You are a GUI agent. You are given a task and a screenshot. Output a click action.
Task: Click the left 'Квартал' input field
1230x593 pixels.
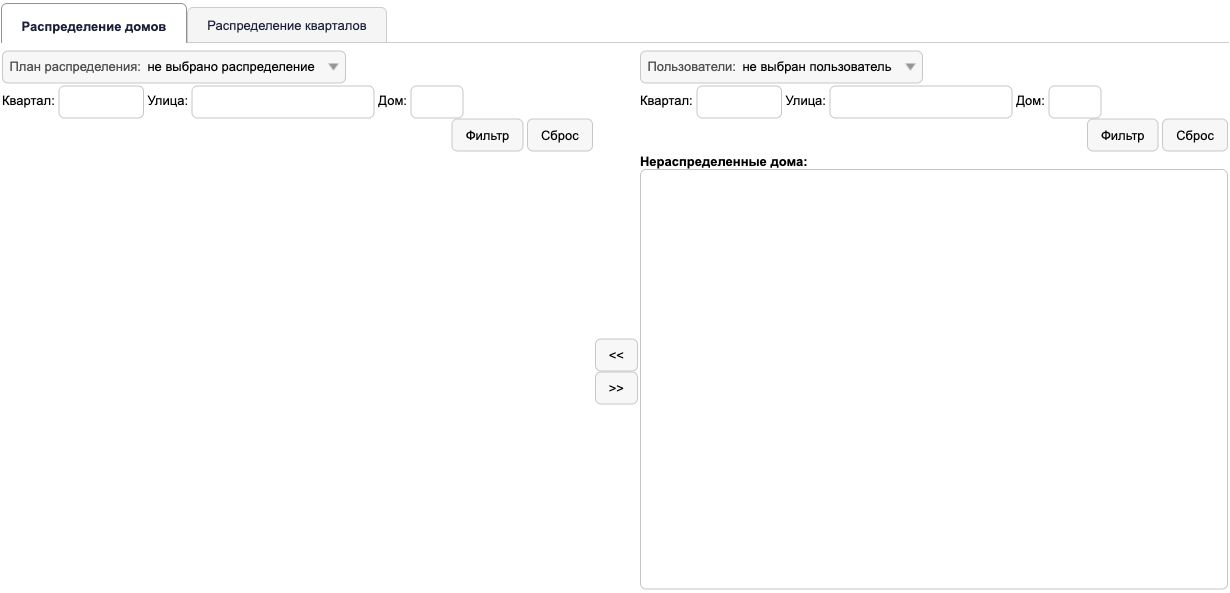coord(102,101)
